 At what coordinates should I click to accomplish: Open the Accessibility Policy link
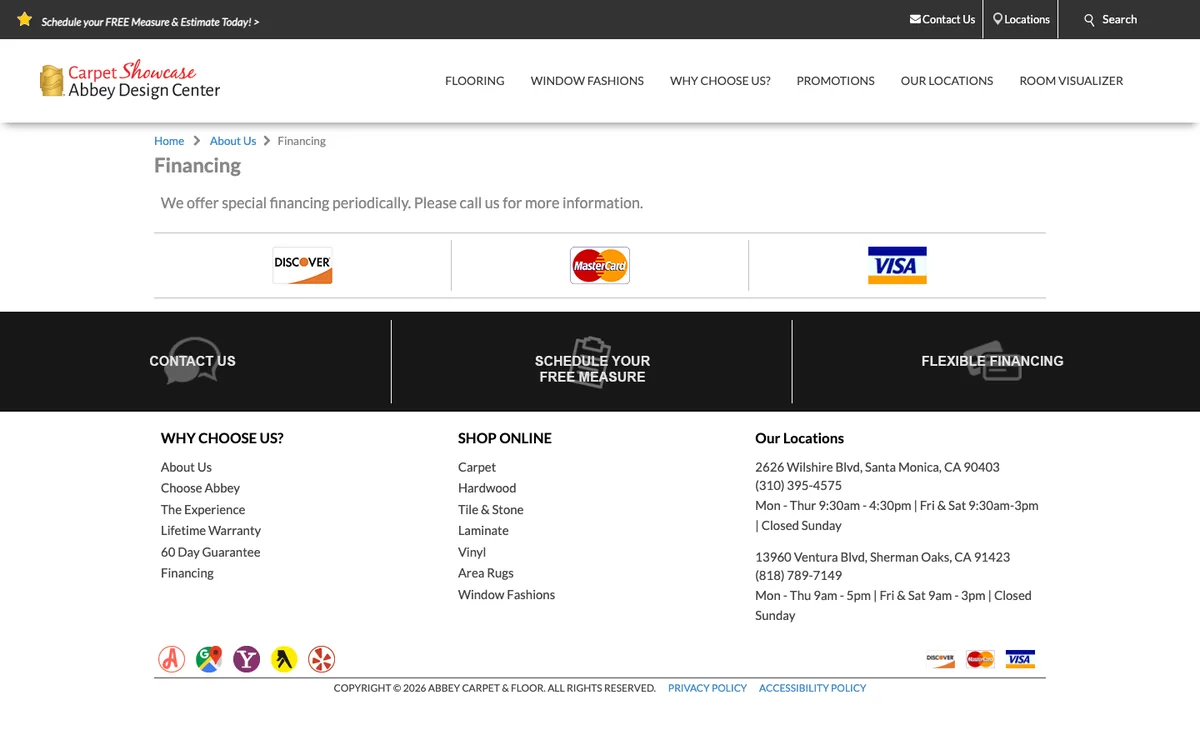click(812, 688)
